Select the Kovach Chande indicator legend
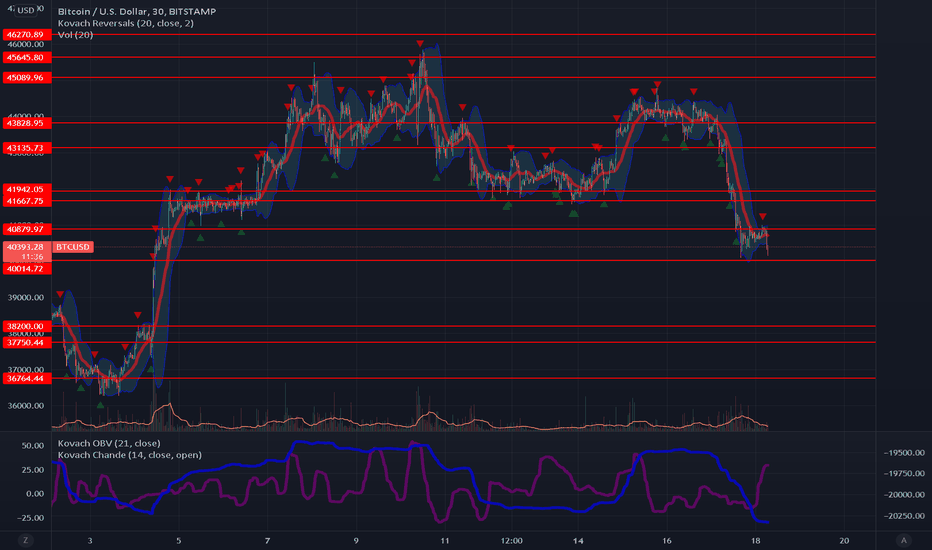The width and height of the screenshot is (932, 550). click(x=130, y=455)
